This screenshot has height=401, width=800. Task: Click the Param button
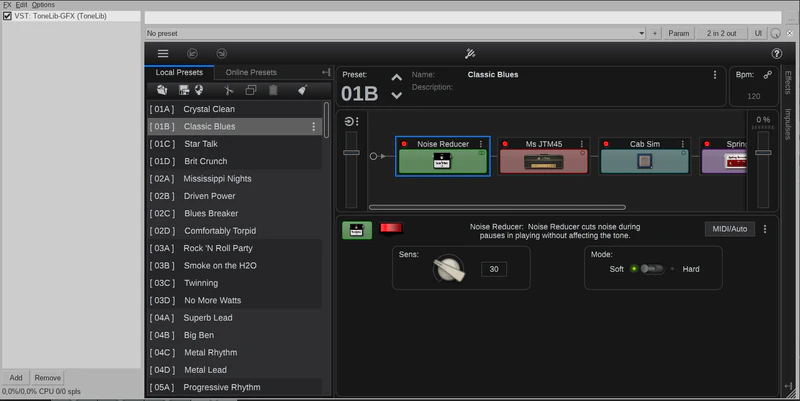pyautogui.click(x=679, y=33)
